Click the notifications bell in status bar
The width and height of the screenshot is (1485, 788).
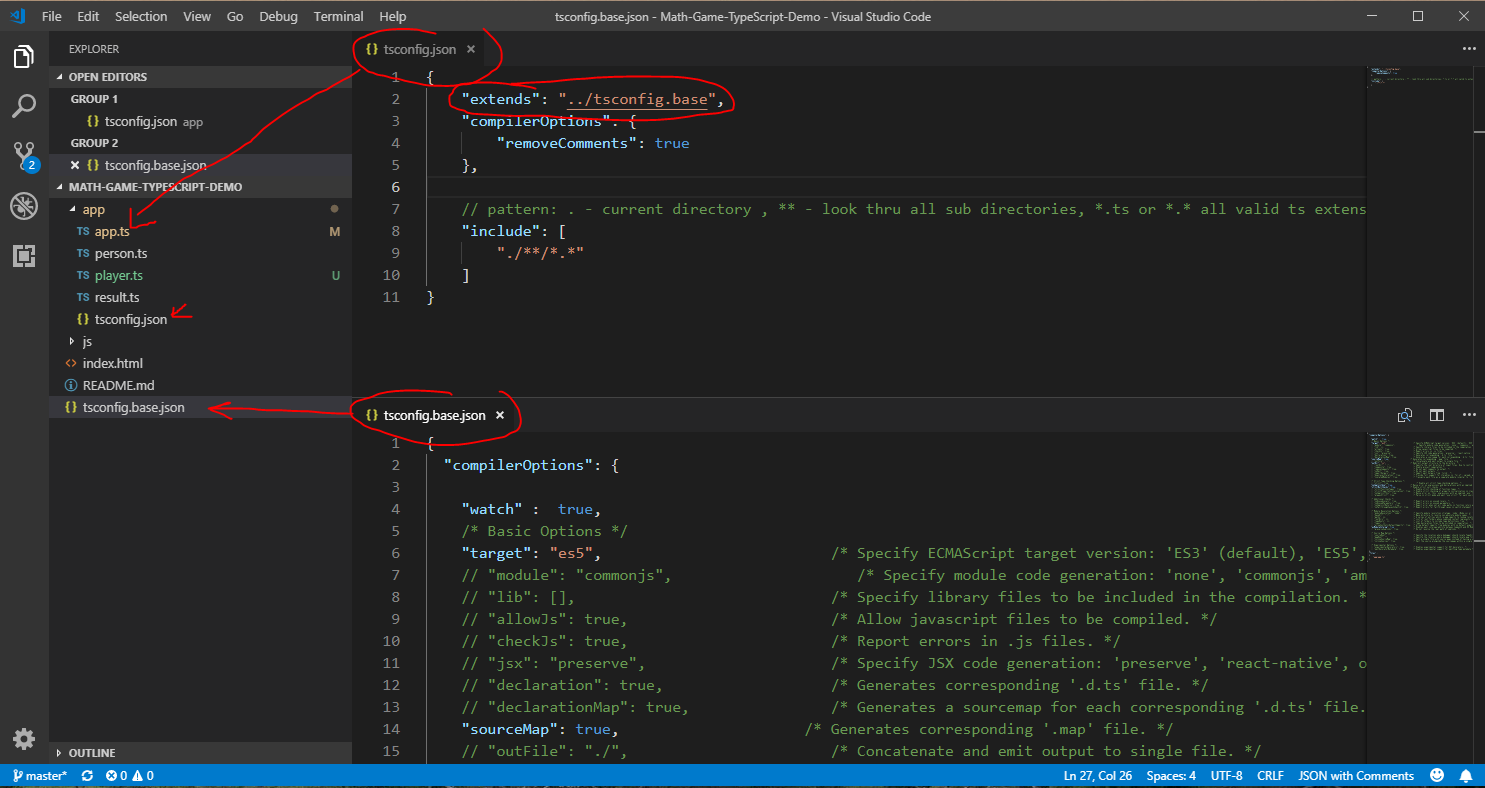[1465, 776]
